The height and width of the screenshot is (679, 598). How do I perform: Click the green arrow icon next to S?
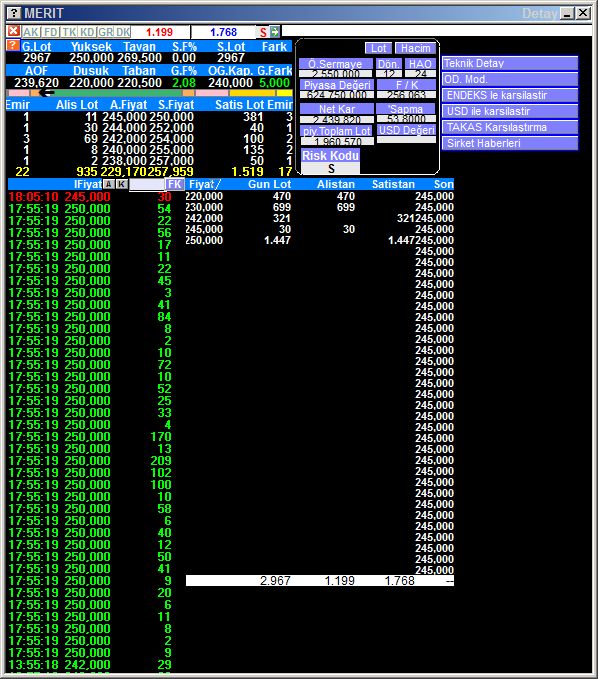[x=275, y=32]
